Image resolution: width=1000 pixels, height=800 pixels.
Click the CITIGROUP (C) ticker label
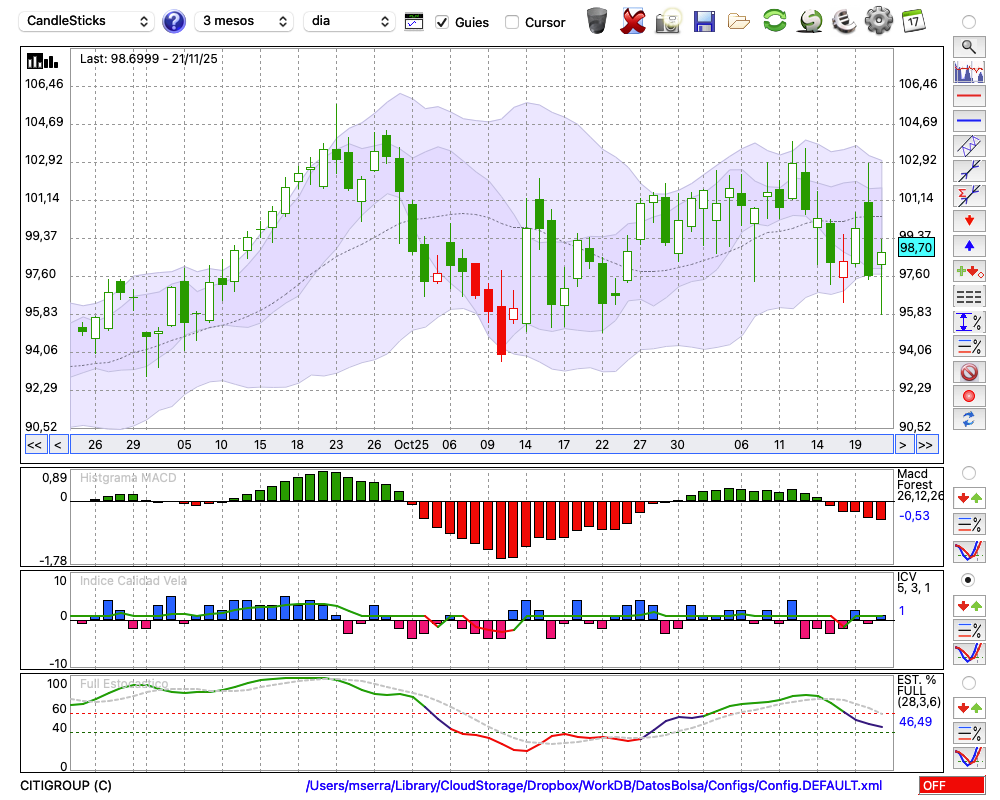coord(66,785)
